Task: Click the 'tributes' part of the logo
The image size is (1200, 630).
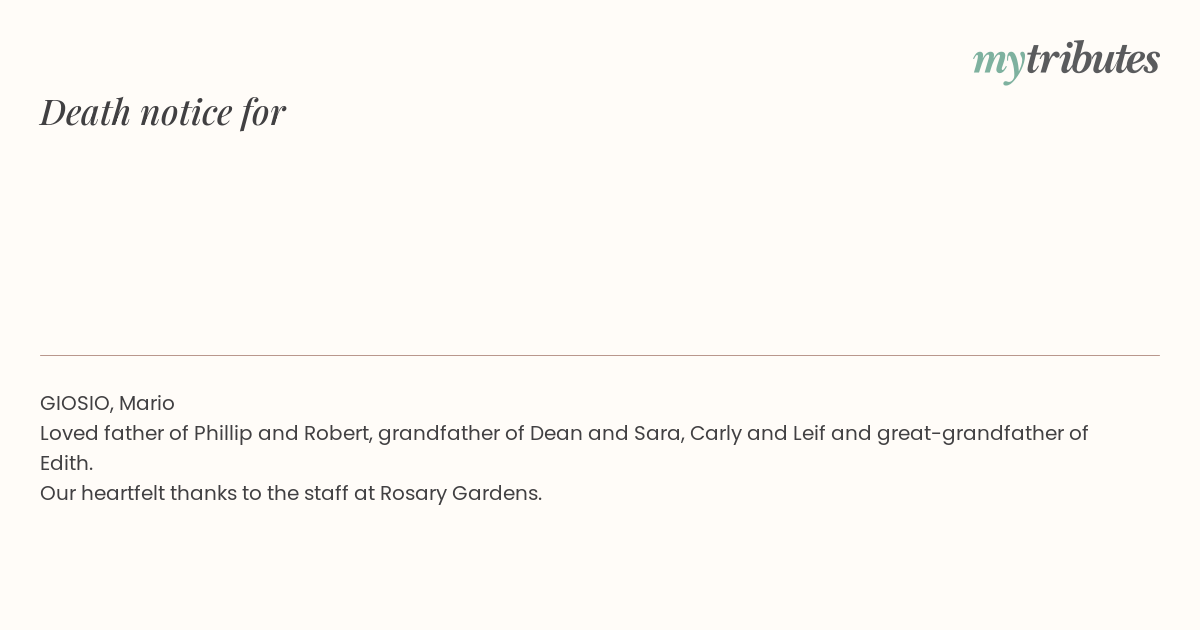Action: [1092, 58]
